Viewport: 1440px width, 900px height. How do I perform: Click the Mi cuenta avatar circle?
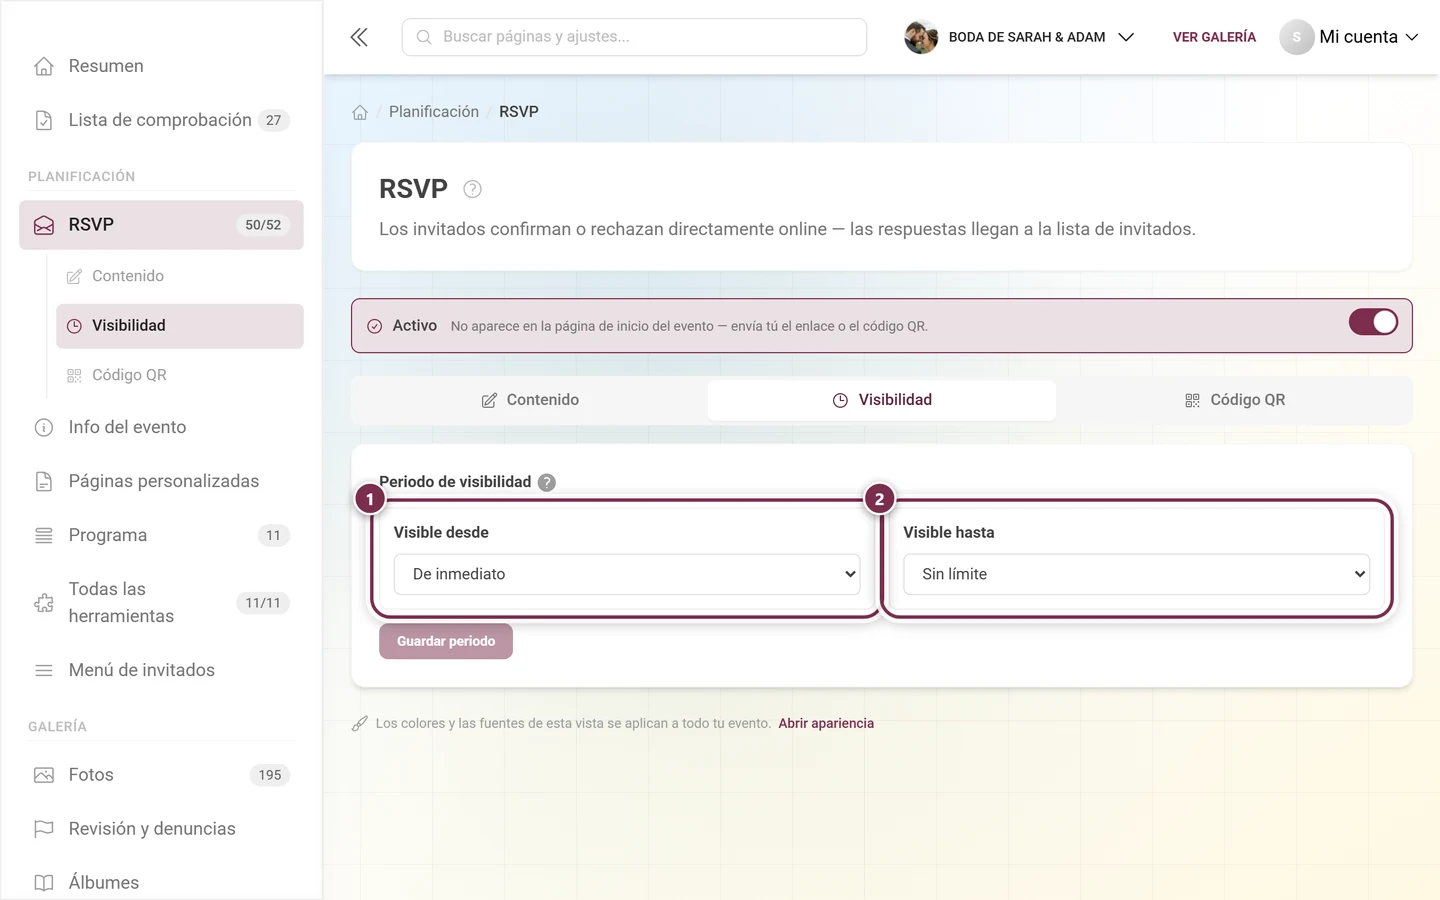coord(1296,37)
